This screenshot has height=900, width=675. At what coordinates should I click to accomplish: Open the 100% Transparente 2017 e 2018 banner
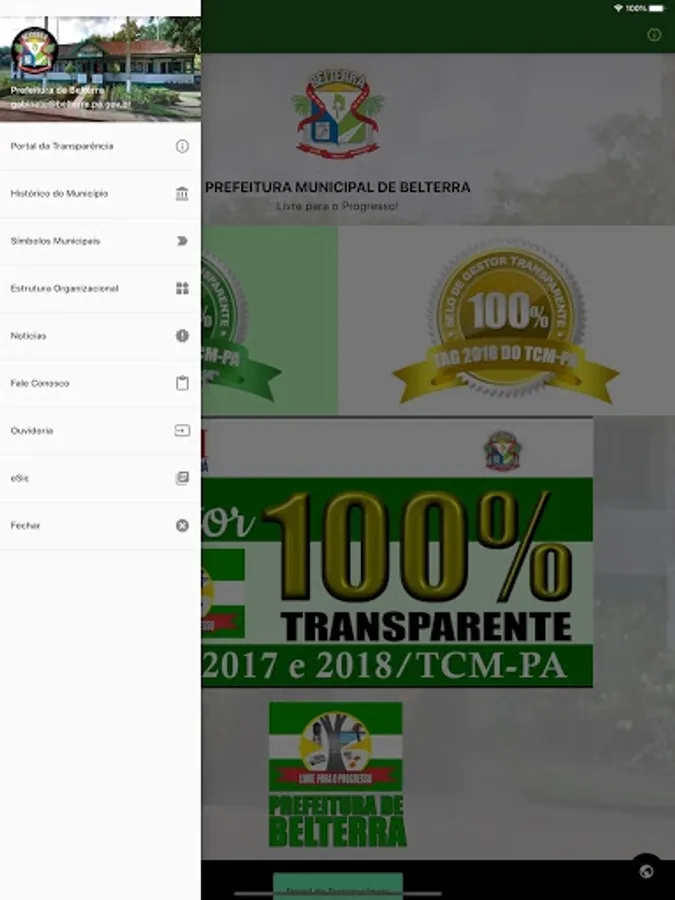397,553
